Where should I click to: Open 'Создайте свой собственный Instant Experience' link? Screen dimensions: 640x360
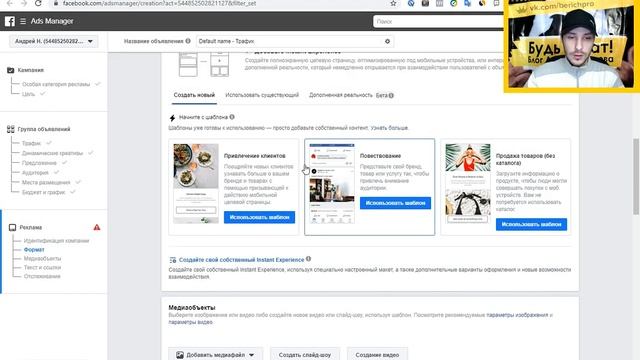tap(242, 260)
